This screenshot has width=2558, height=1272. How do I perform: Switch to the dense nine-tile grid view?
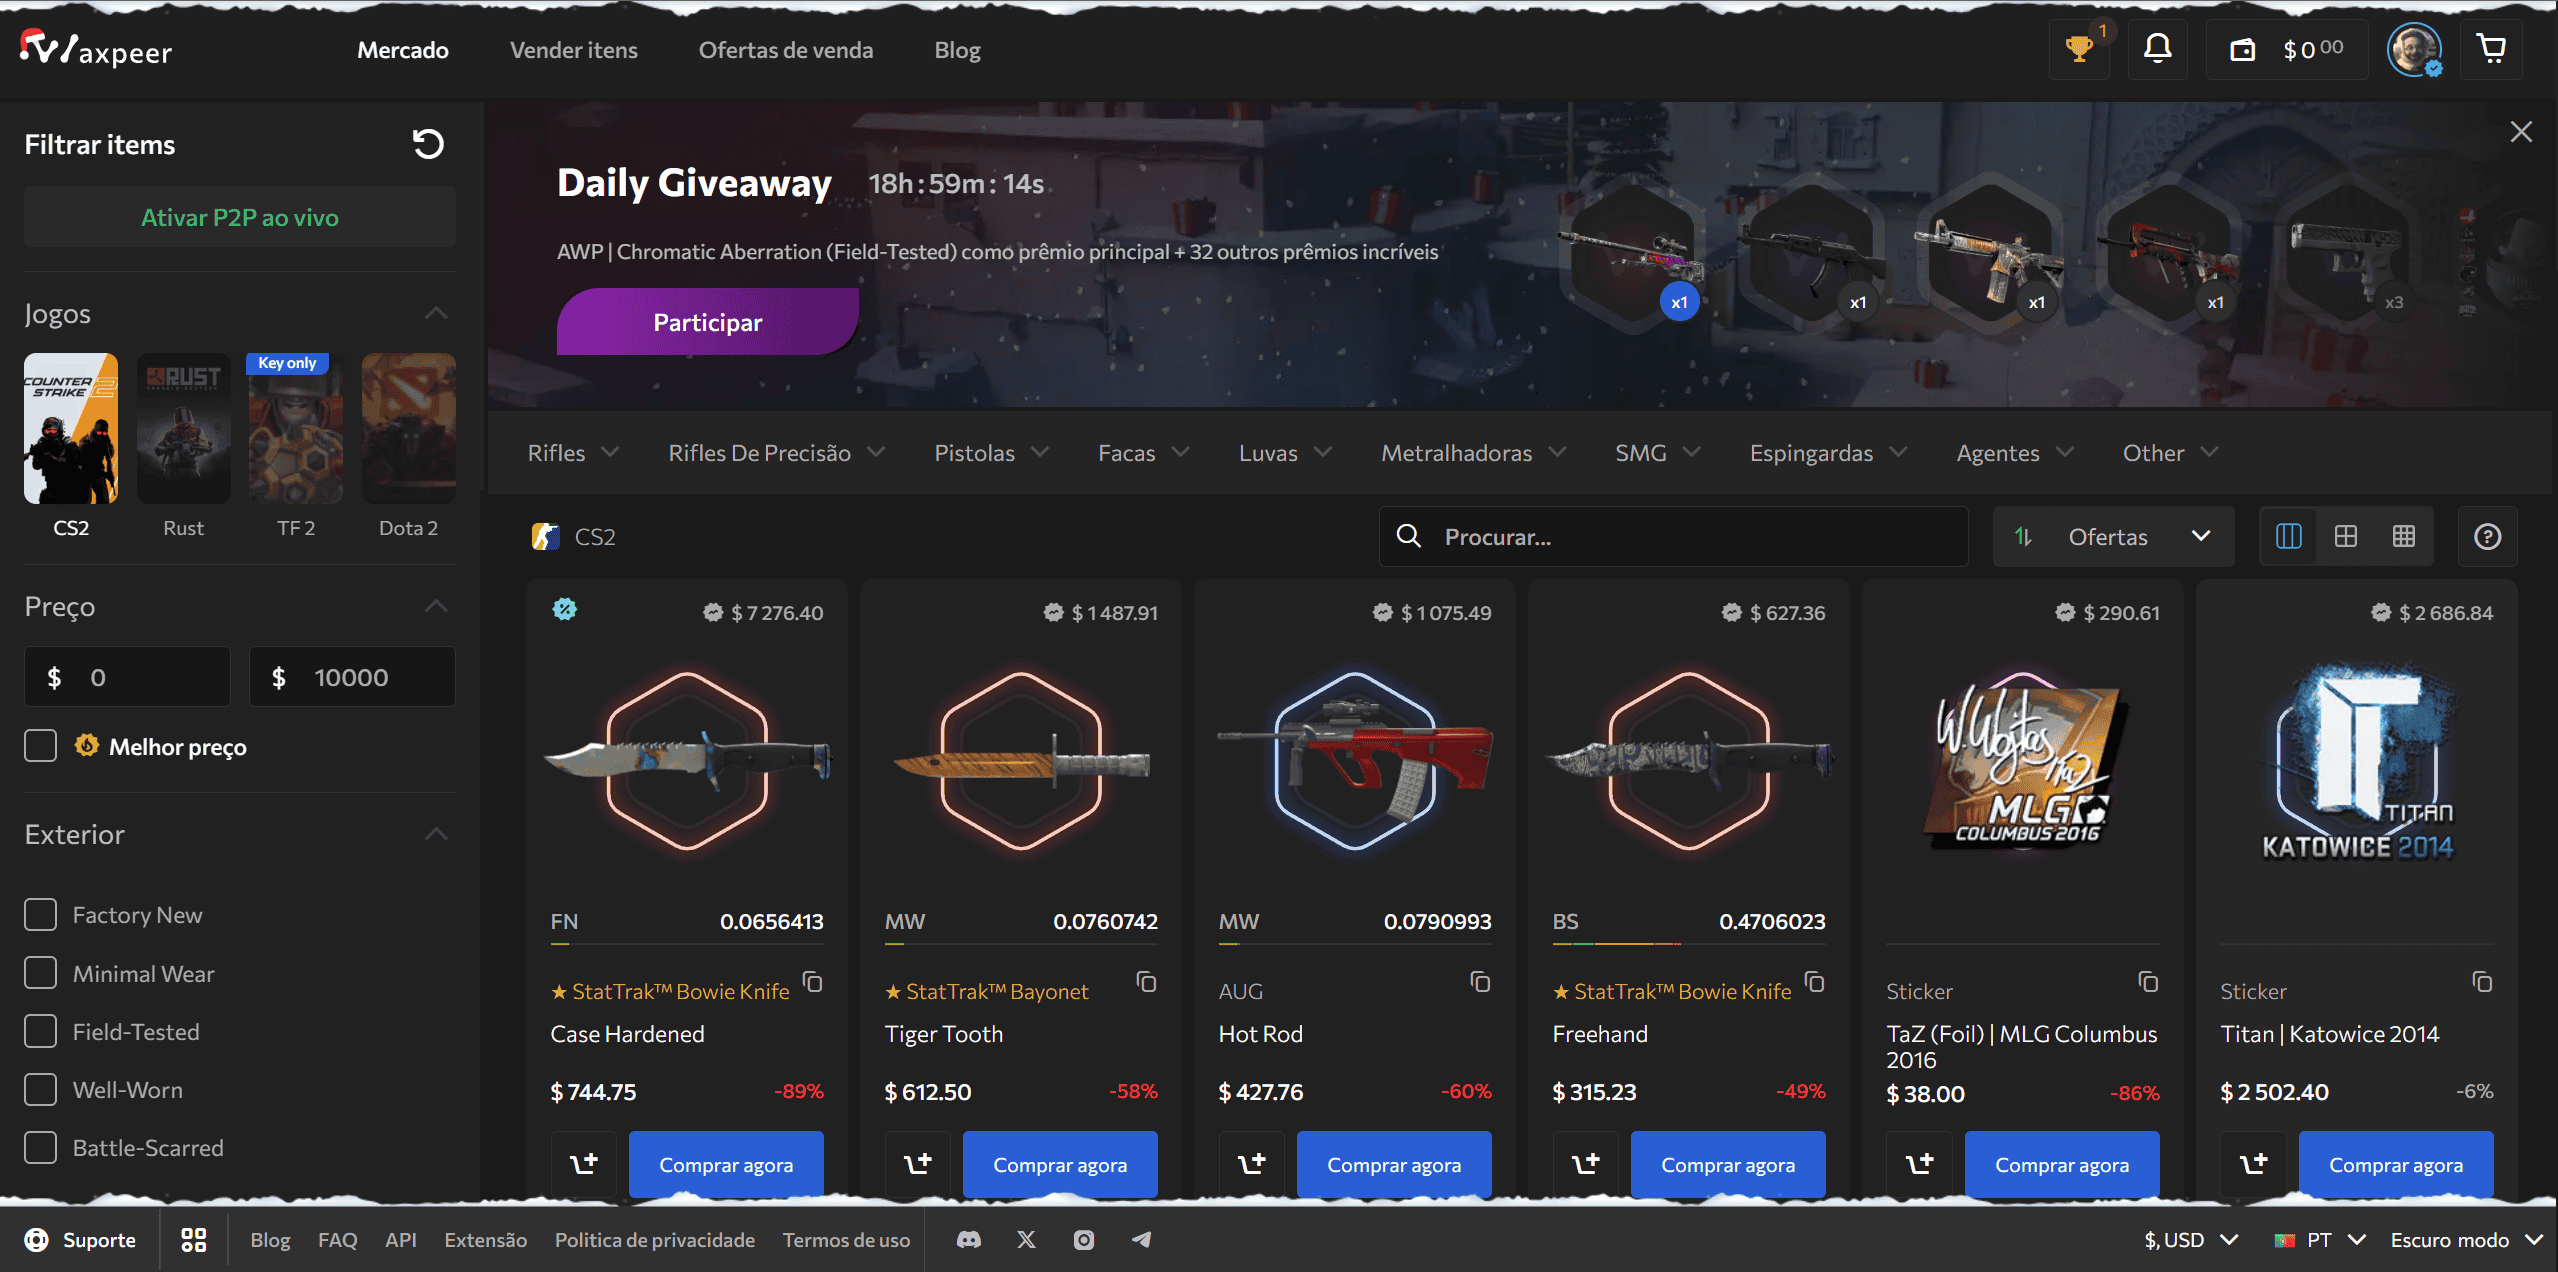point(2404,537)
